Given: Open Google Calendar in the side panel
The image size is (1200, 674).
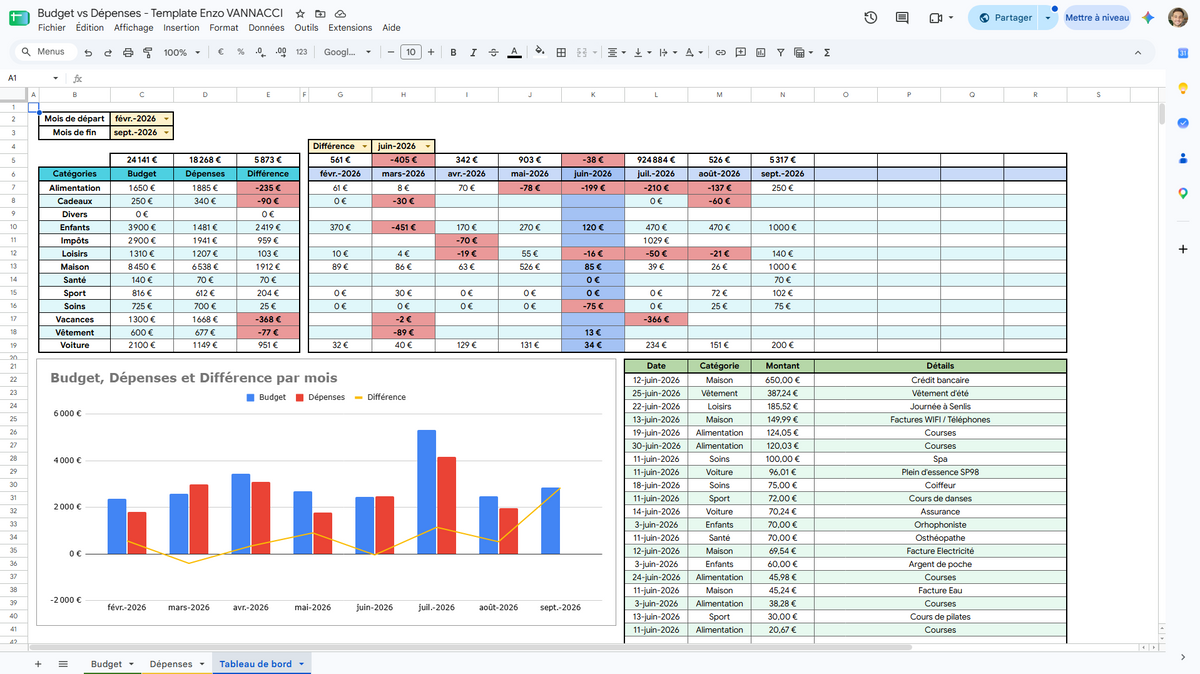Looking at the screenshot, I should tap(1182, 52).
